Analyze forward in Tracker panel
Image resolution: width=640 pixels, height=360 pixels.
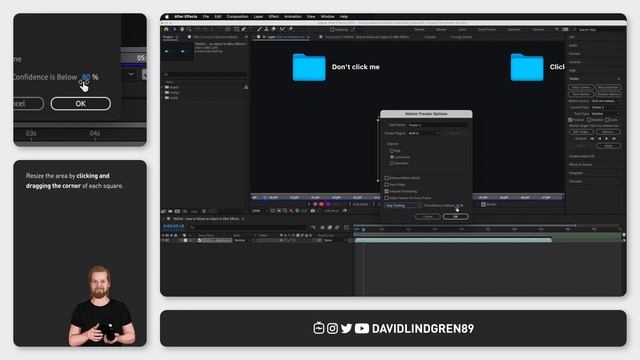coord(607,139)
